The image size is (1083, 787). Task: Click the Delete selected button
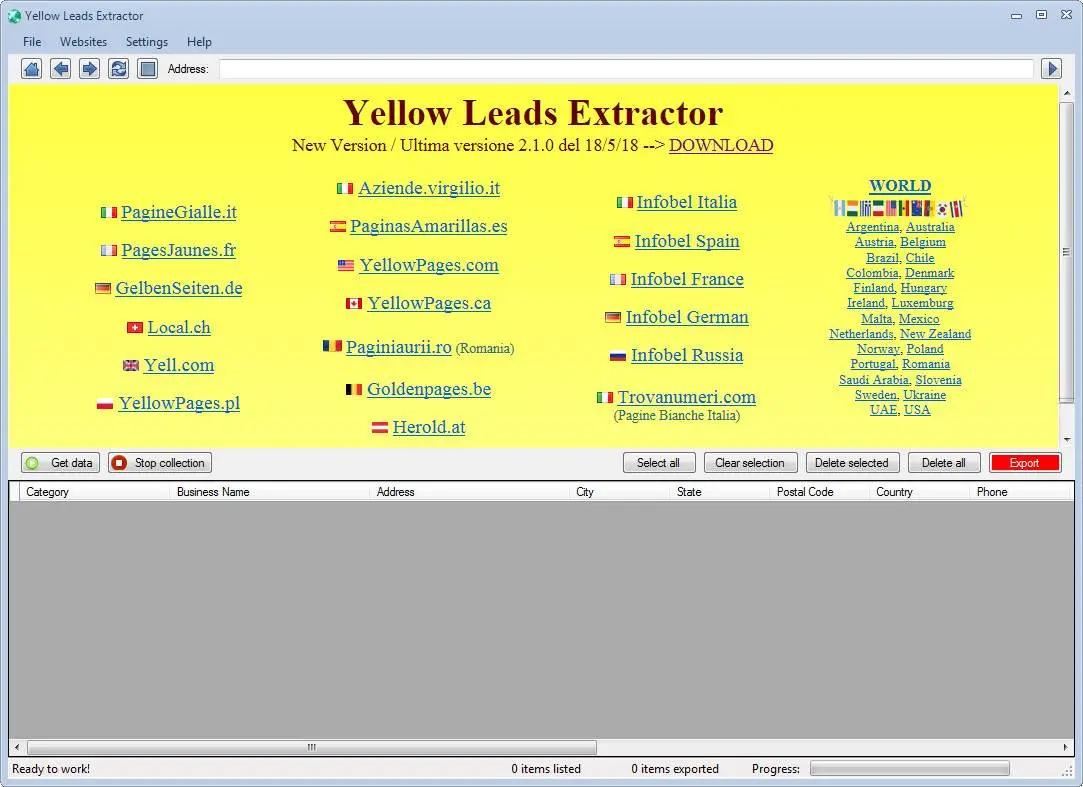coord(851,463)
